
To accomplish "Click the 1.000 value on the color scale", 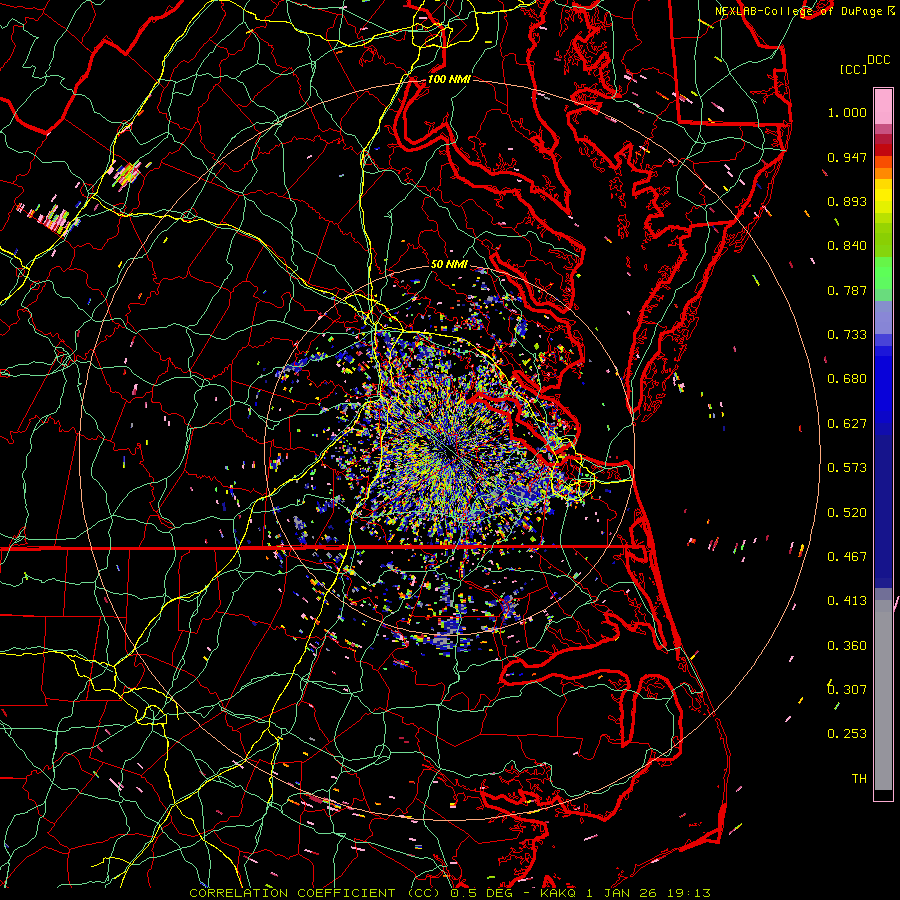I will coord(847,112).
